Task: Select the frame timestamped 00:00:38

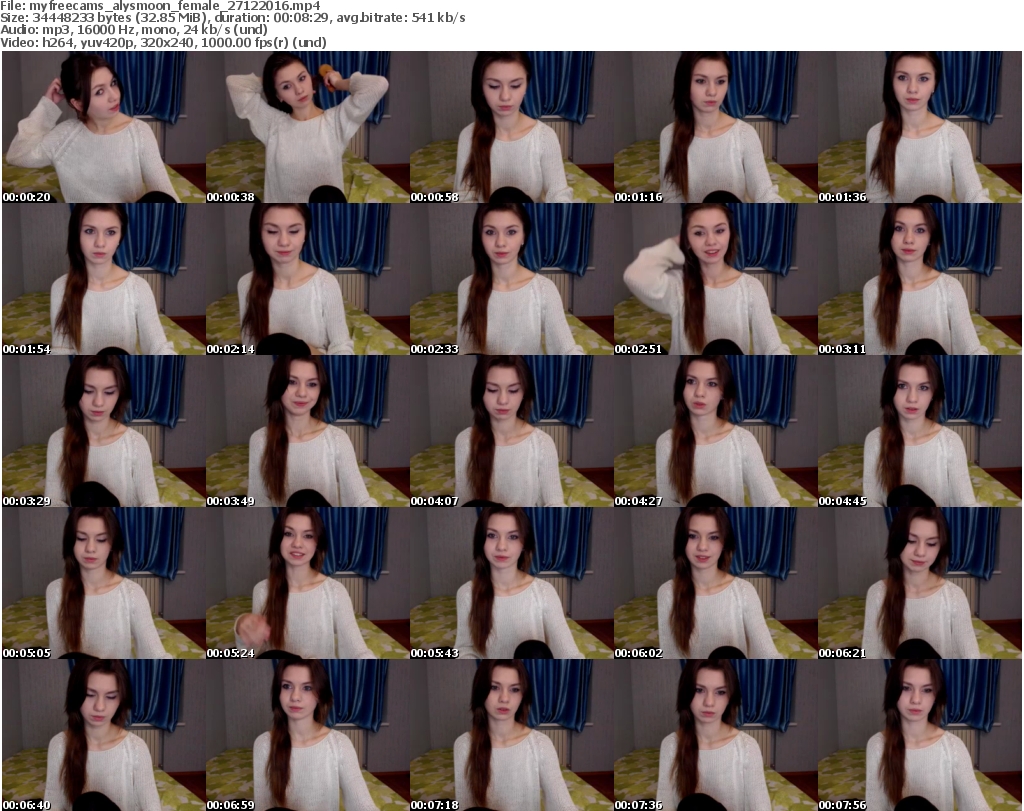Action: (x=308, y=127)
